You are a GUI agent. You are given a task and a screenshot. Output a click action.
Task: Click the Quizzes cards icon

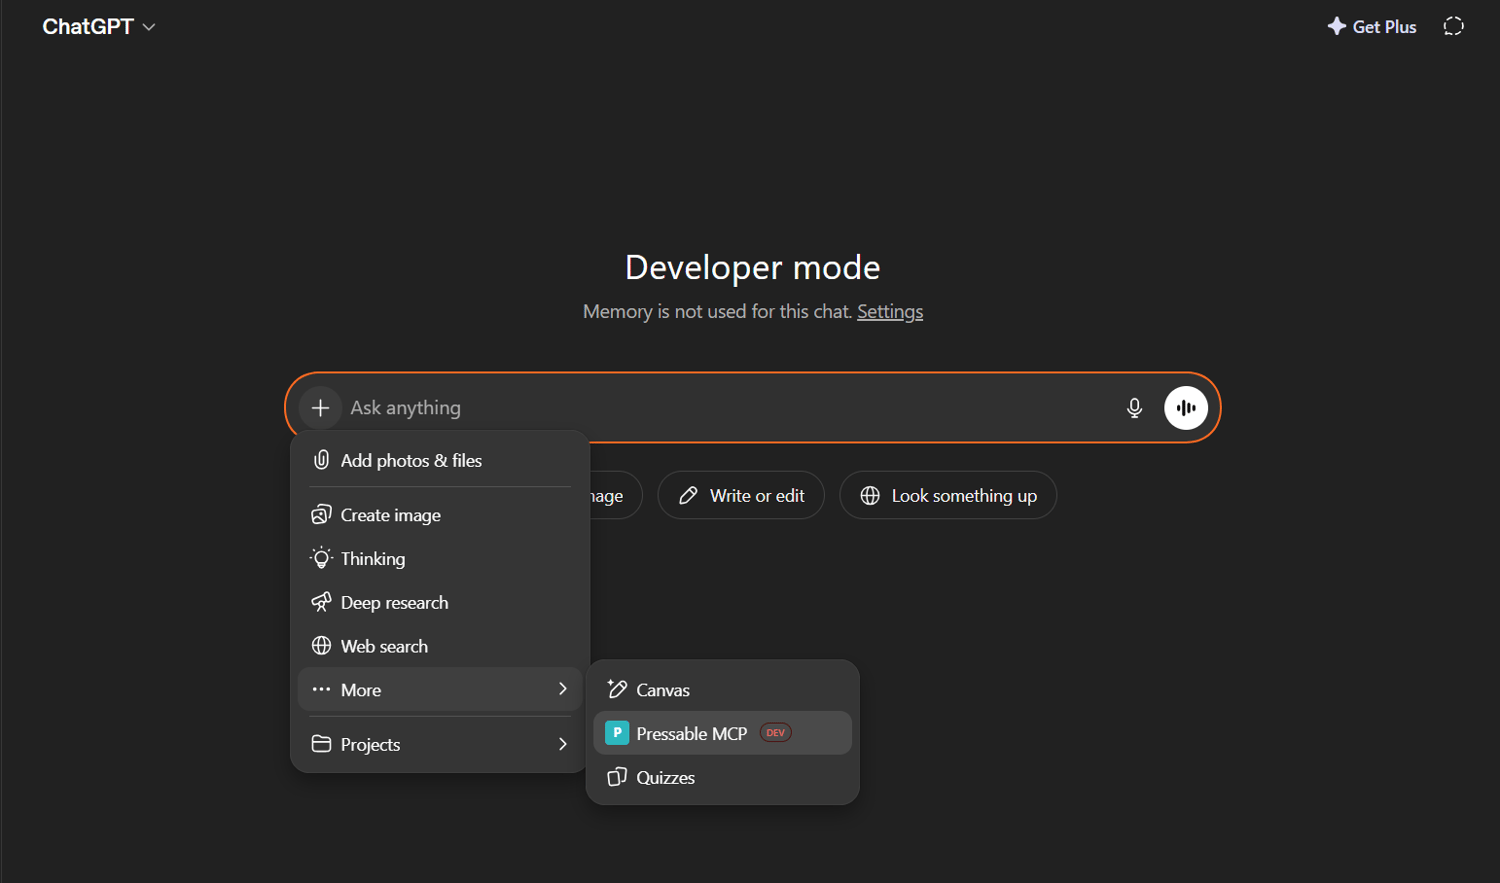pyautogui.click(x=617, y=777)
